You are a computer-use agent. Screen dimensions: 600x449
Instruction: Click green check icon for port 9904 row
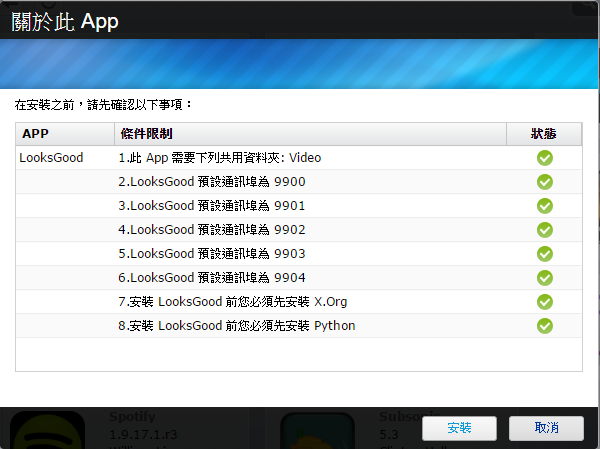[x=545, y=278]
